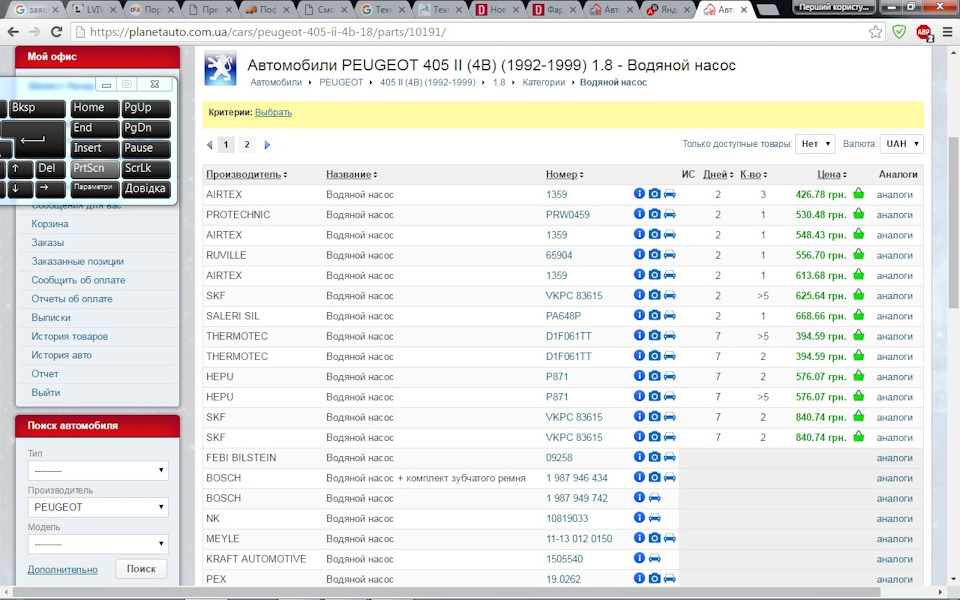This screenshot has height=600, width=960.
Task: Click part number PRW0459 link
Action: pos(568,214)
